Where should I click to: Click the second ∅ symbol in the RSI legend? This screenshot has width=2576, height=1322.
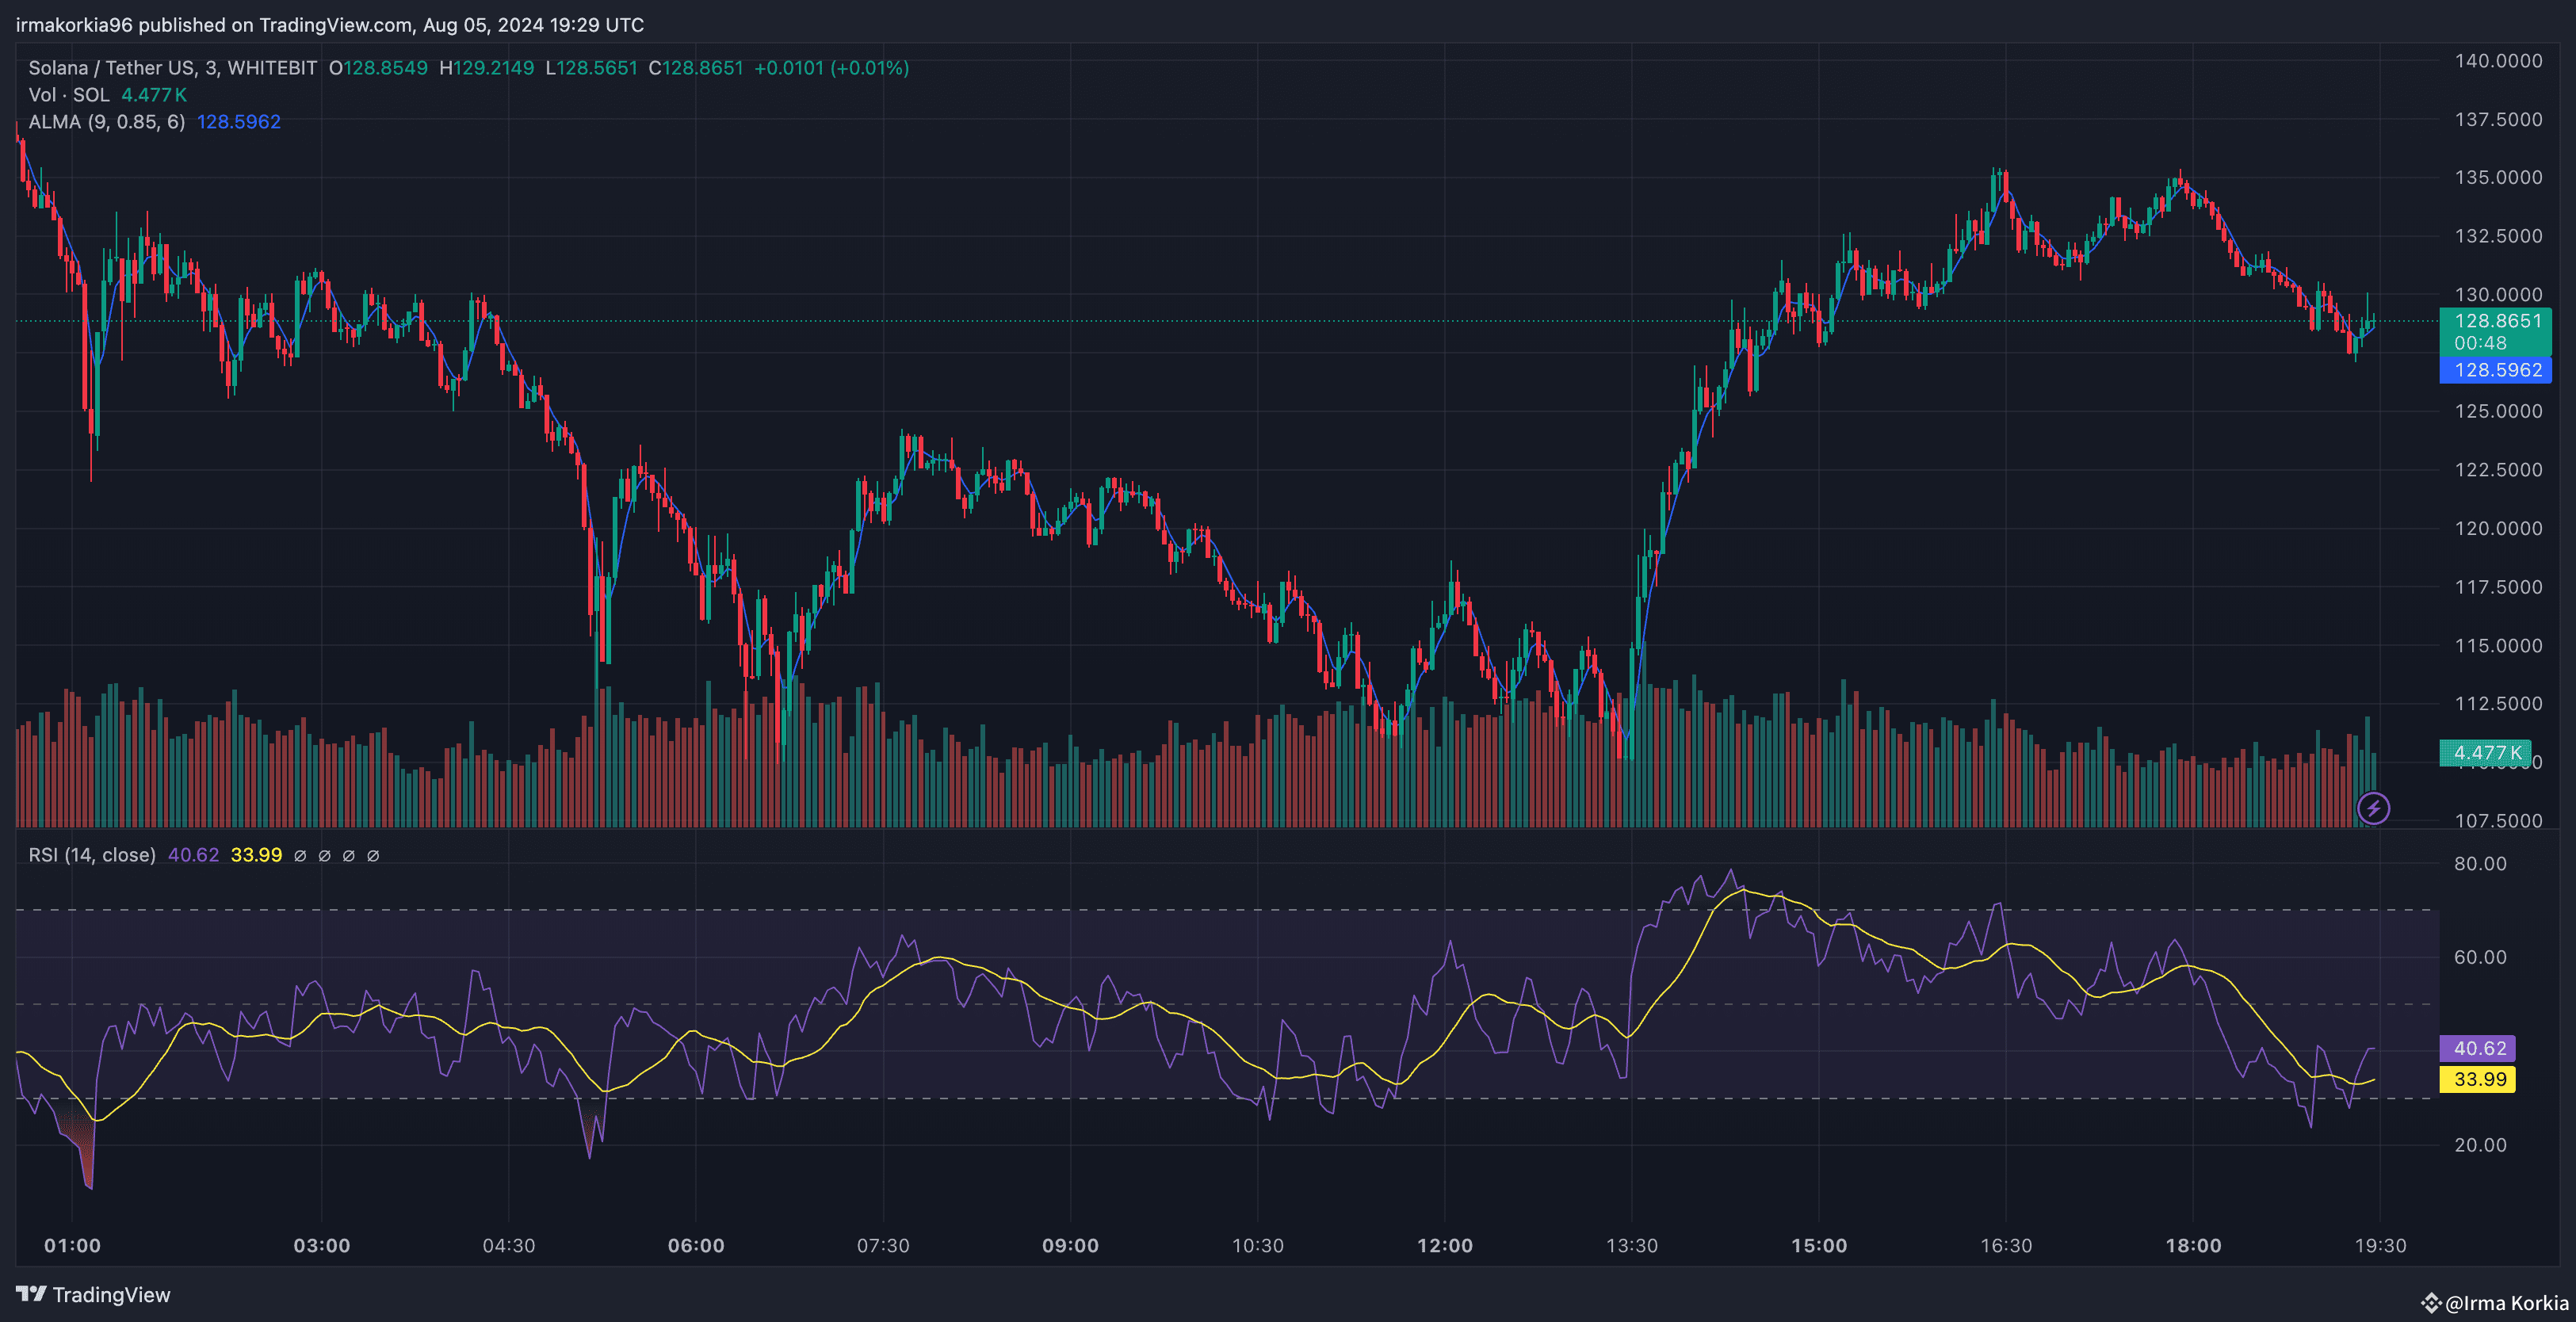tap(324, 856)
